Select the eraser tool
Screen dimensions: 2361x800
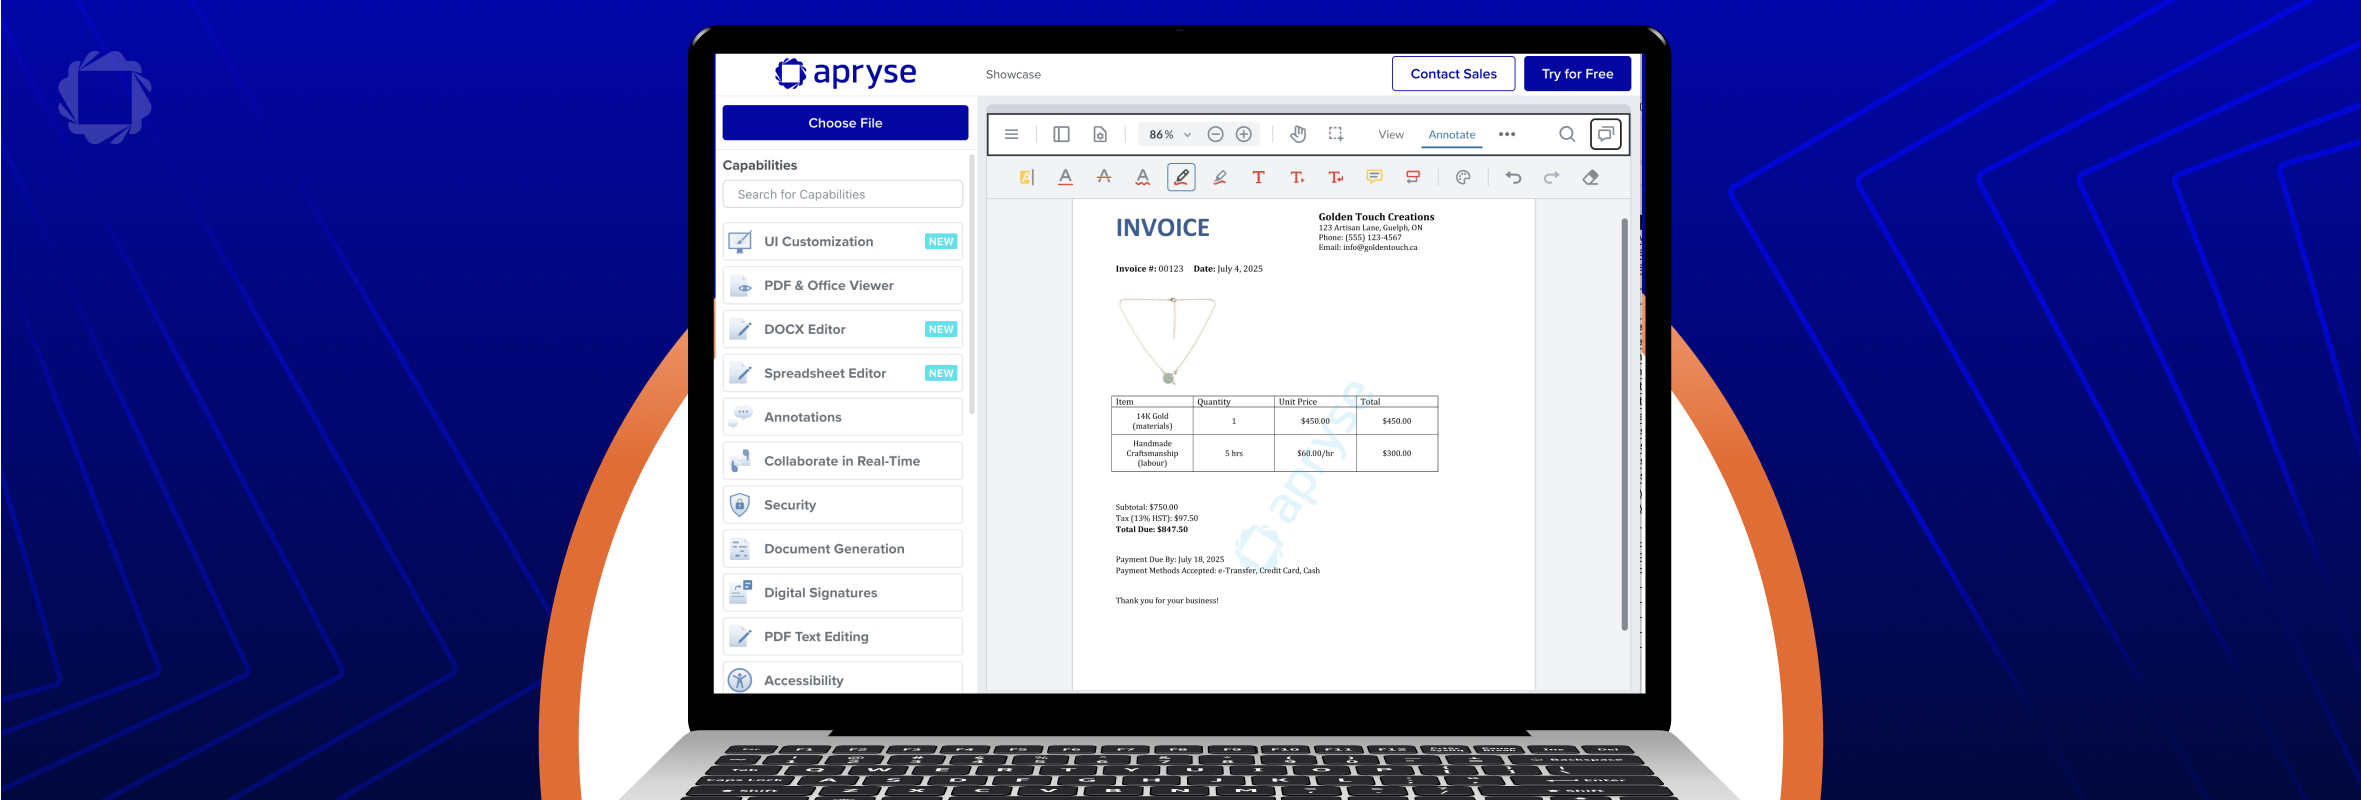coord(1591,177)
